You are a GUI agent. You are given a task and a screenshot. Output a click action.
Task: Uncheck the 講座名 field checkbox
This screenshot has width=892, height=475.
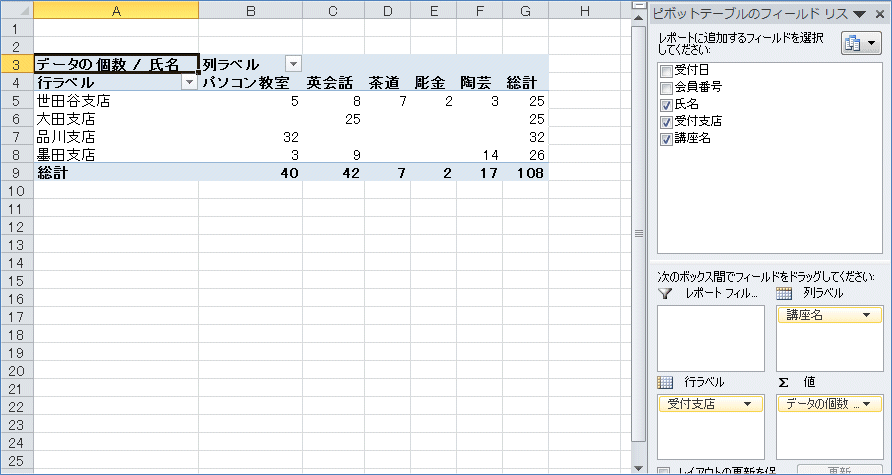point(666,139)
